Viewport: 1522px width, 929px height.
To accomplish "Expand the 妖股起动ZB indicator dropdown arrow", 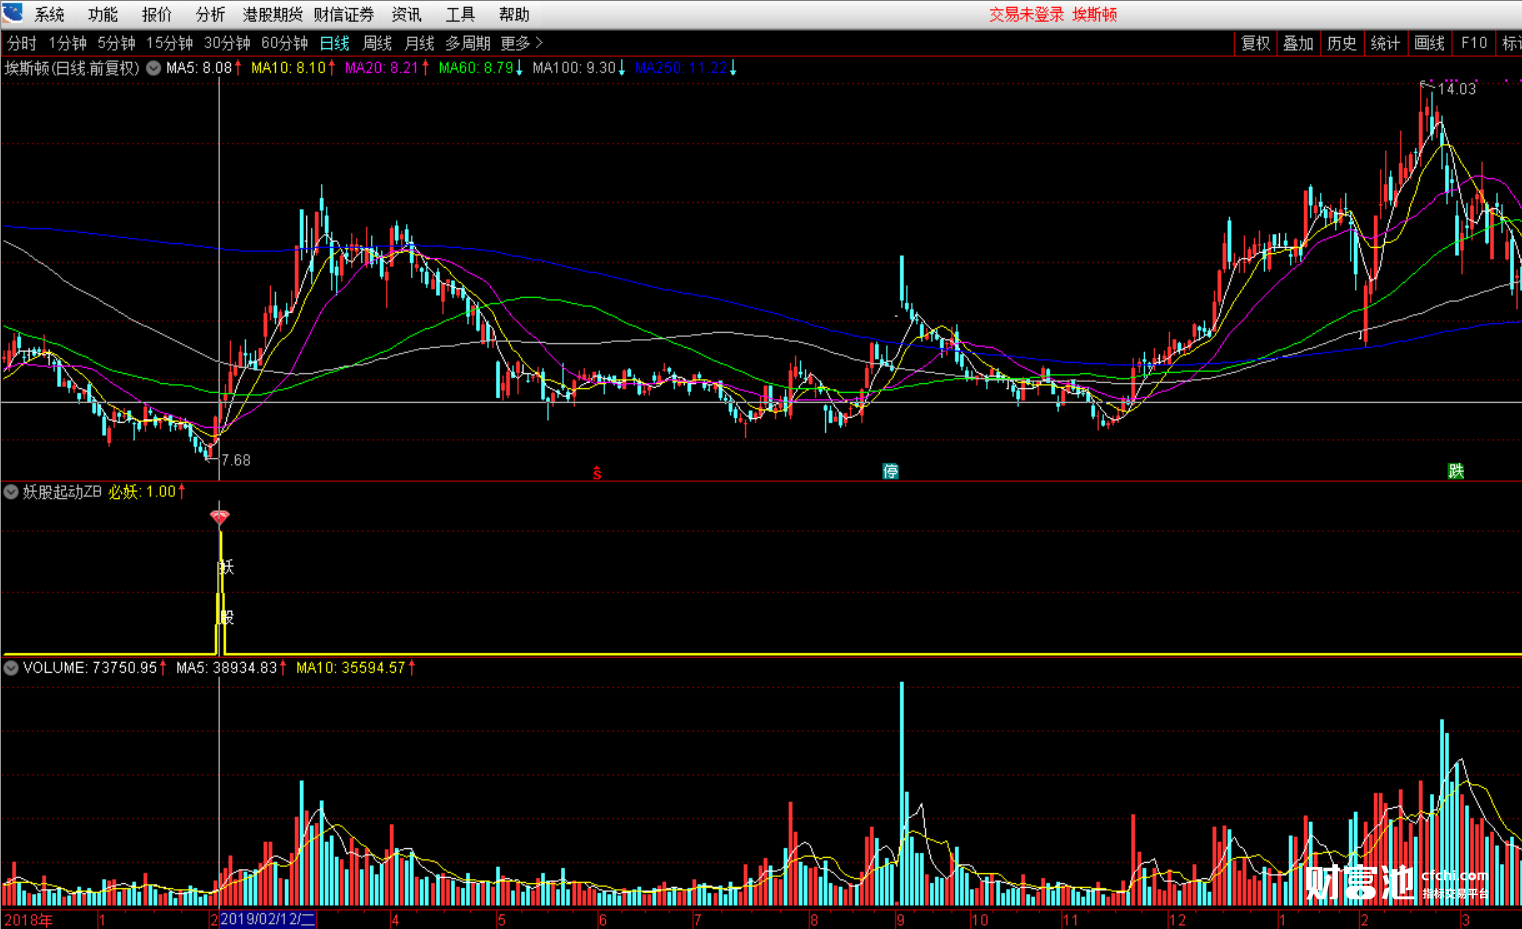I will [x=11, y=492].
